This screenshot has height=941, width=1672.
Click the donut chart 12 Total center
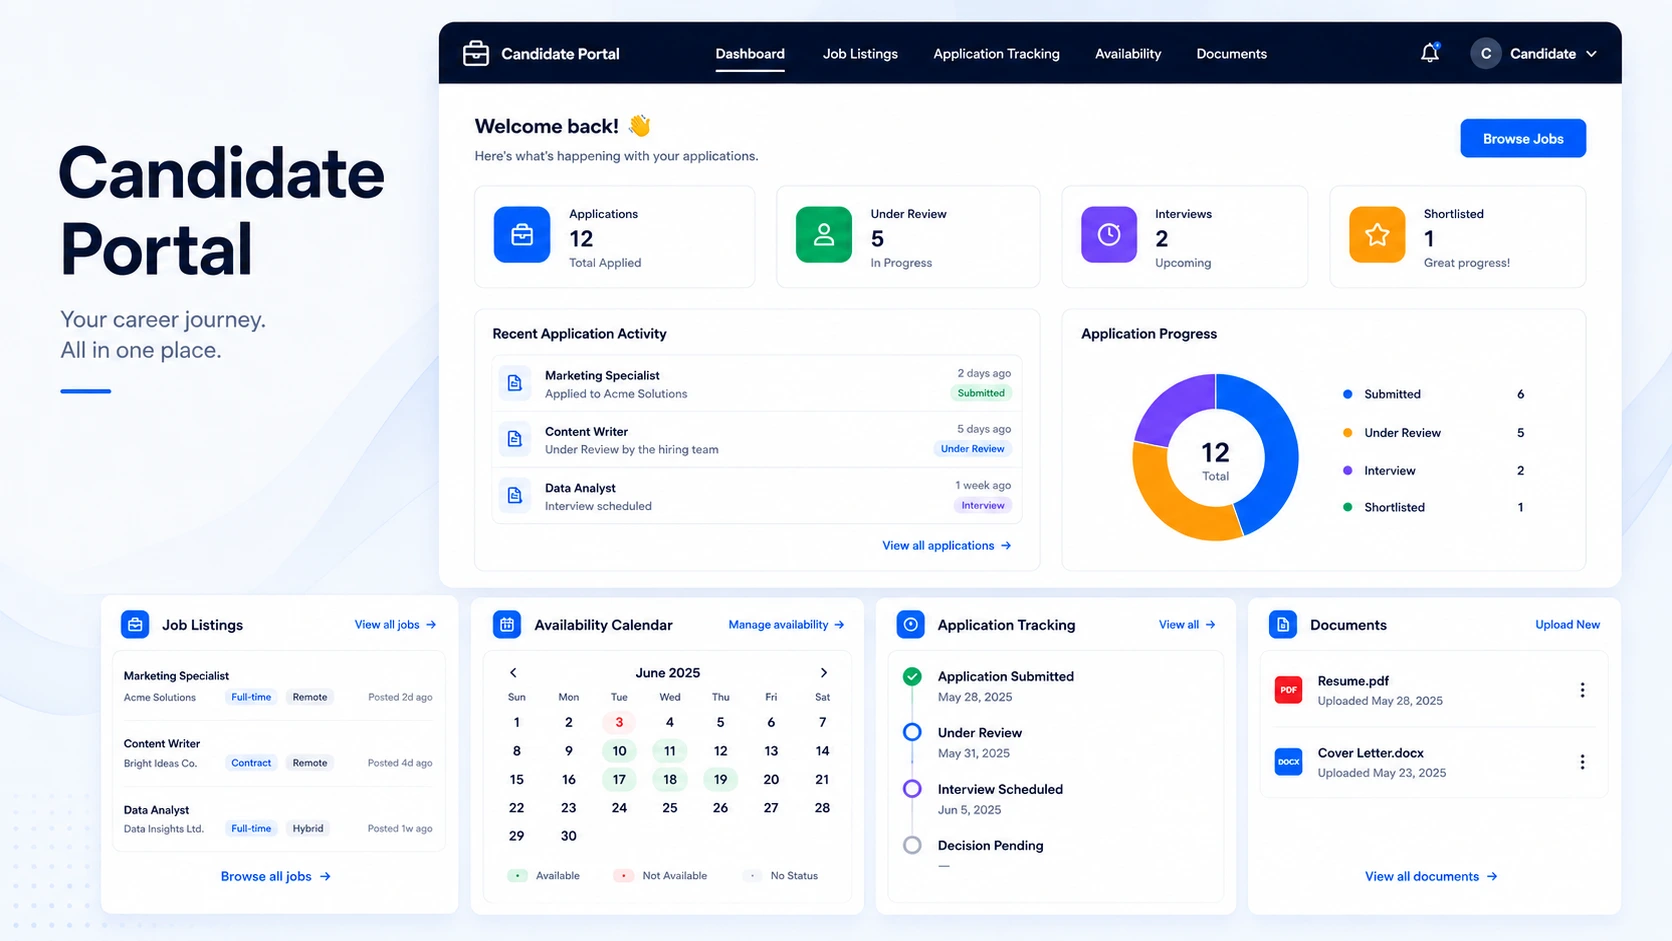1215,460
